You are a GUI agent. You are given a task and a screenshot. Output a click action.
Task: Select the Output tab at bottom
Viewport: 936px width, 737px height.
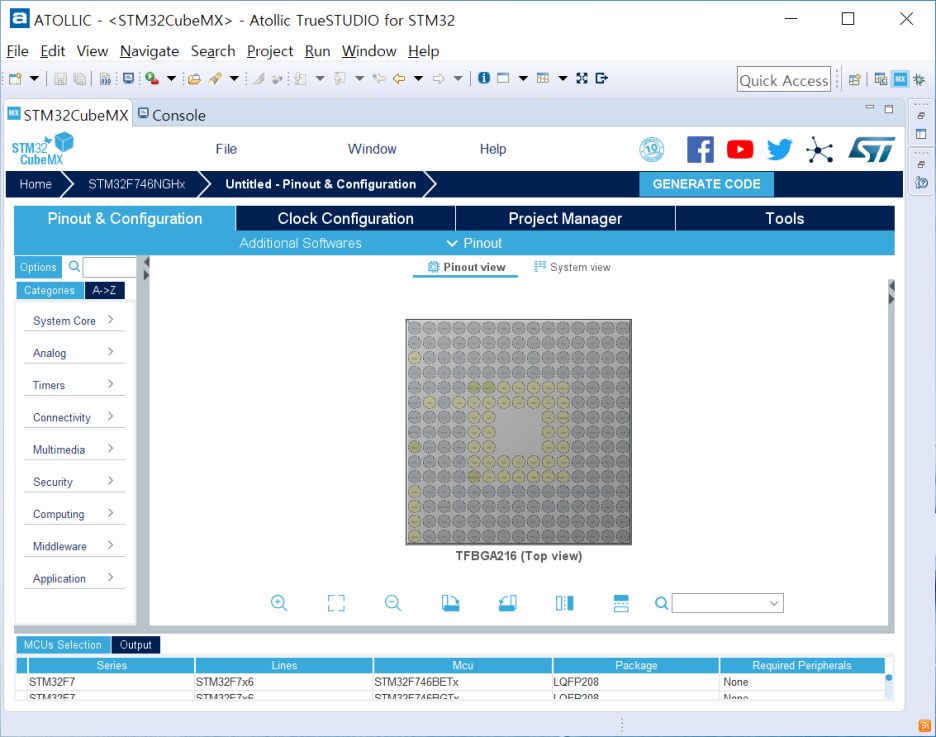tap(136, 645)
